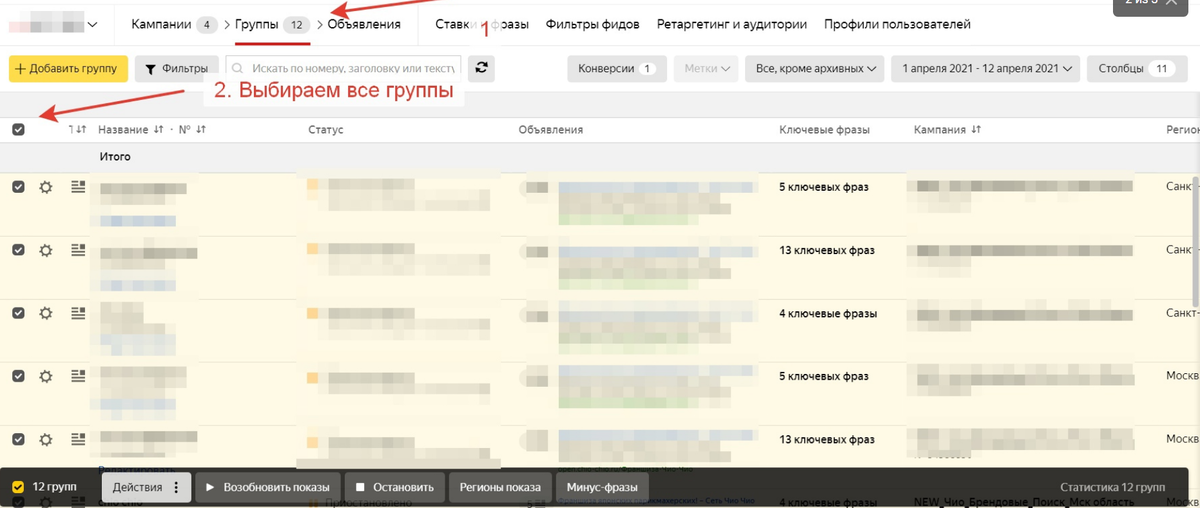Image resolution: width=1200 pixels, height=508 pixels.
Task: Click the refresh icon beside the search field
Action: click(483, 68)
